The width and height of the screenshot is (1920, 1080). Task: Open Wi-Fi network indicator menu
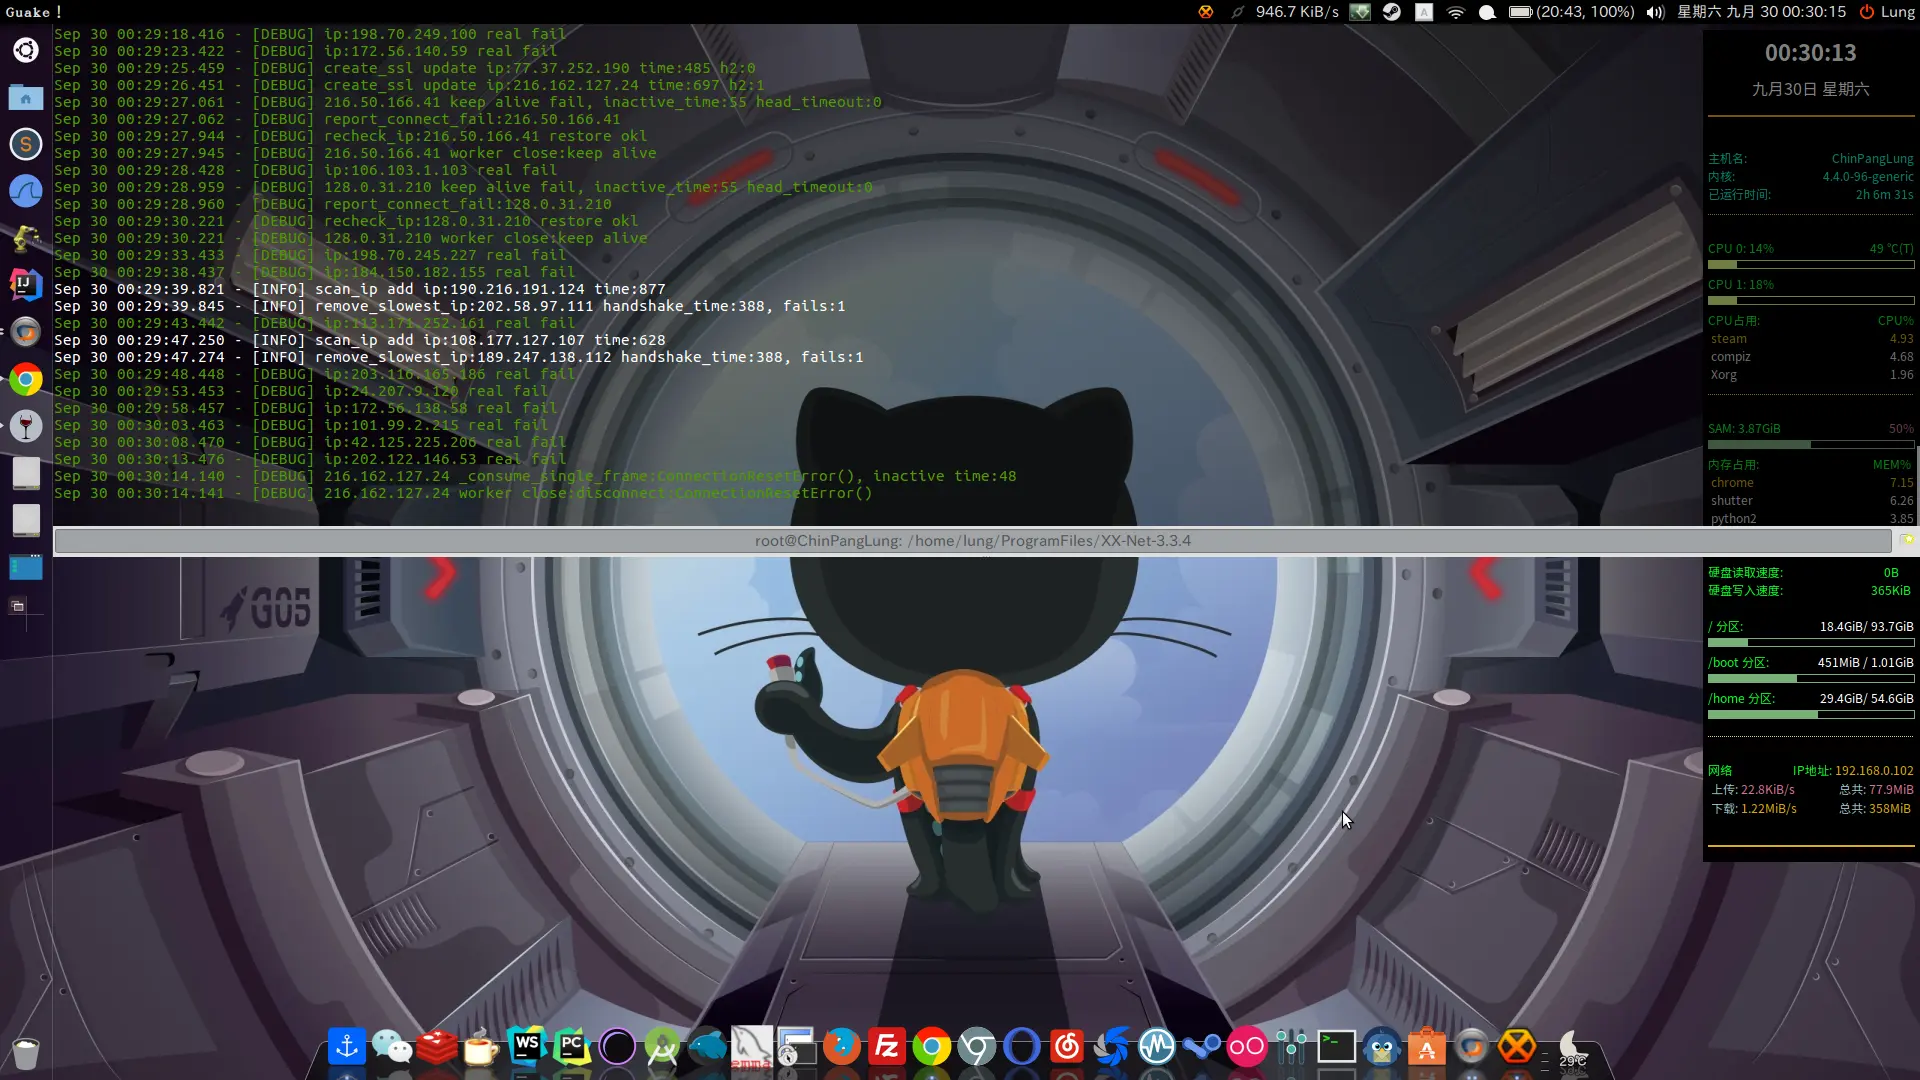(1456, 12)
